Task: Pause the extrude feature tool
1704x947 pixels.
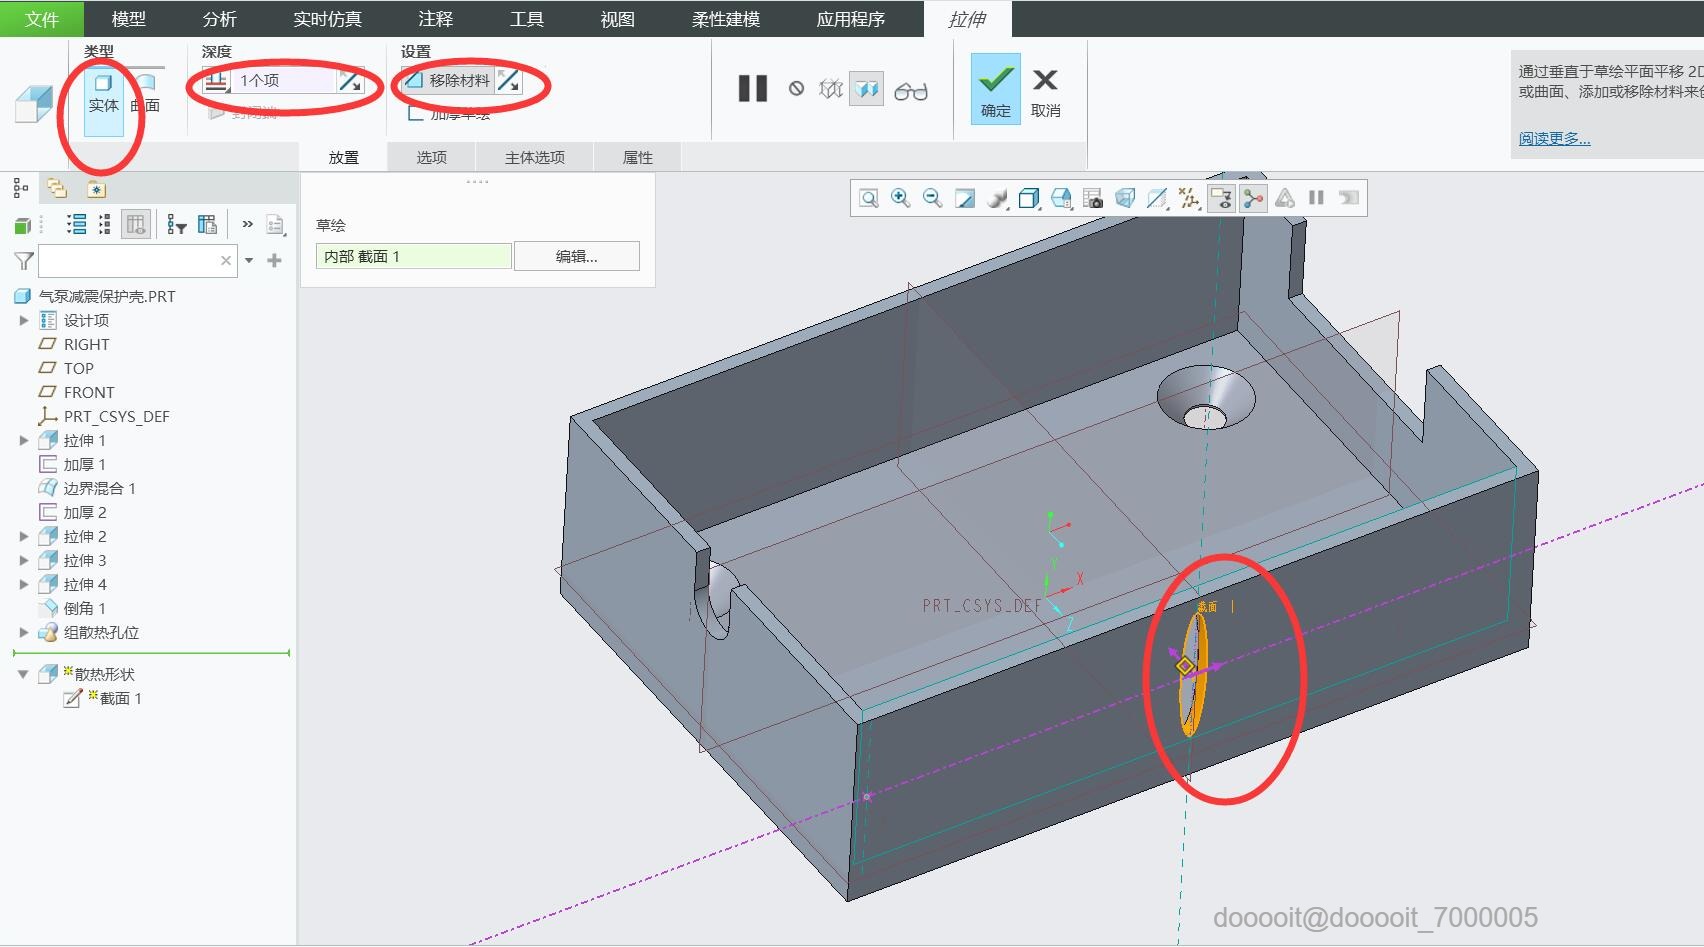Action: click(753, 89)
